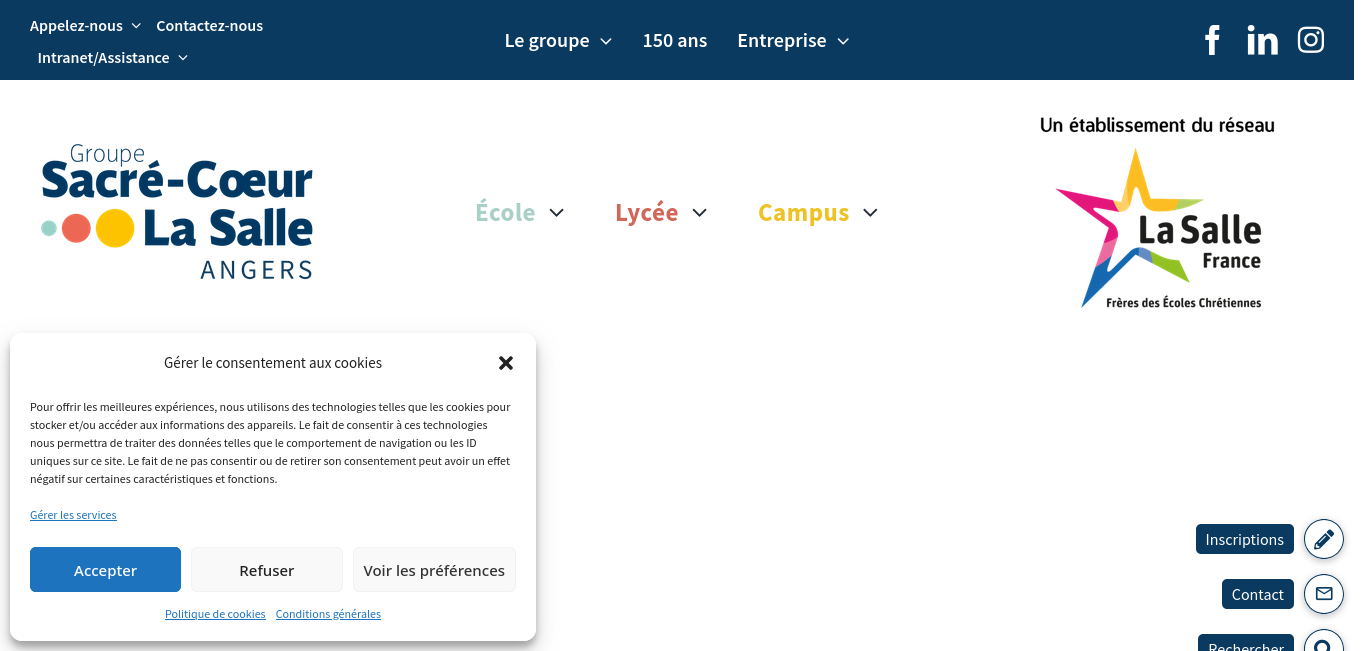Click the La Salle France star logo
The height and width of the screenshot is (651, 1366).
1158,227
